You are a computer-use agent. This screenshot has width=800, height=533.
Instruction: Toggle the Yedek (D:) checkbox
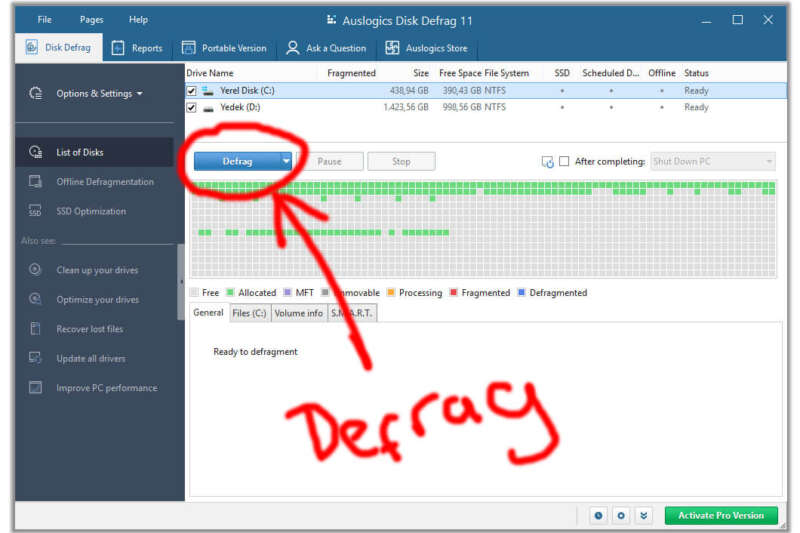[191, 108]
